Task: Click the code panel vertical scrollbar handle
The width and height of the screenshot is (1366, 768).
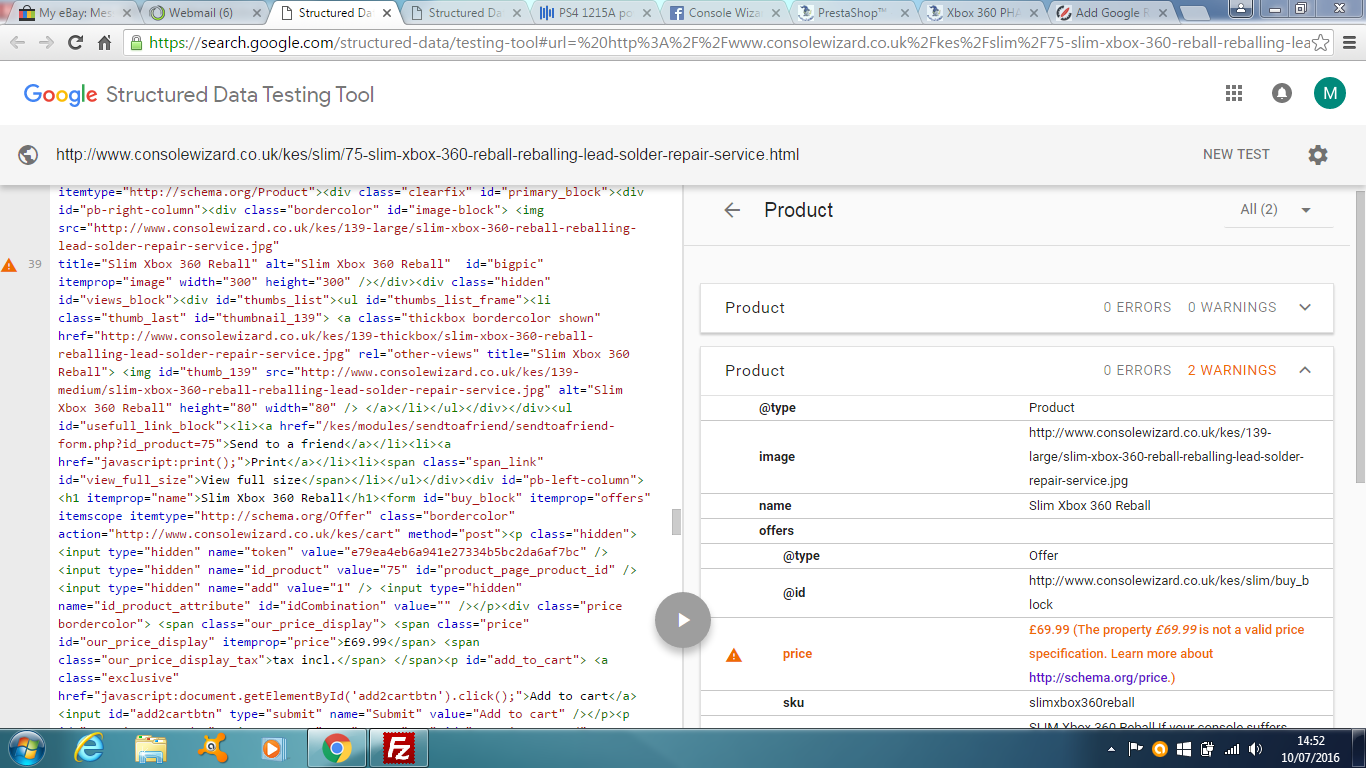Action: pos(676,522)
